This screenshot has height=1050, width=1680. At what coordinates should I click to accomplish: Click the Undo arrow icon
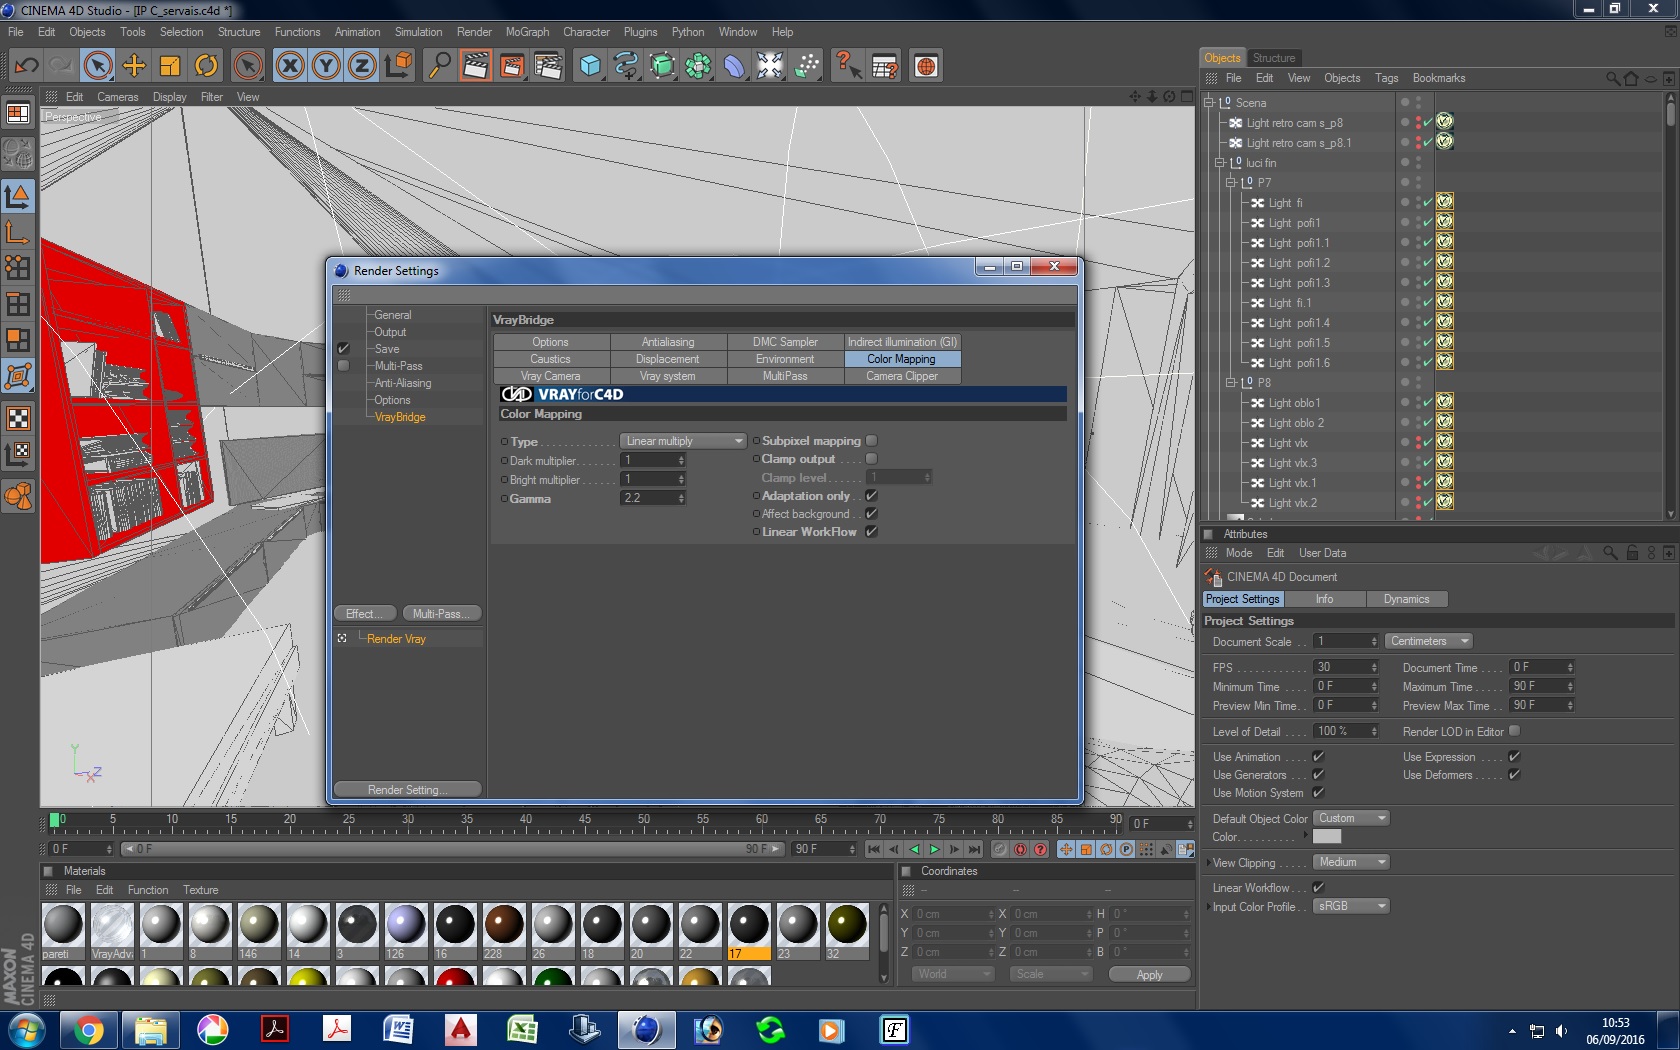(x=26, y=66)
